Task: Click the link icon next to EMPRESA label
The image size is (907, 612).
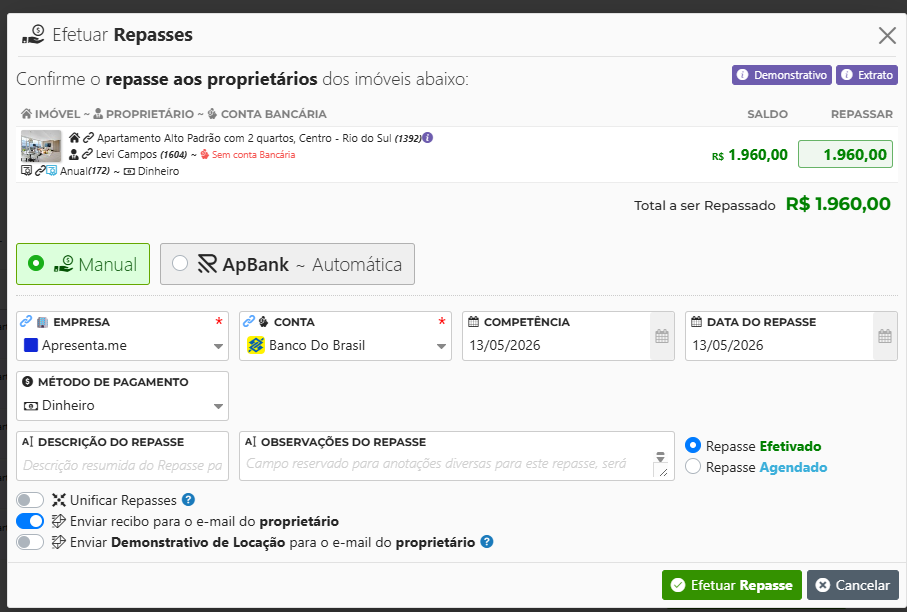Action: click(x=26, y=322)
